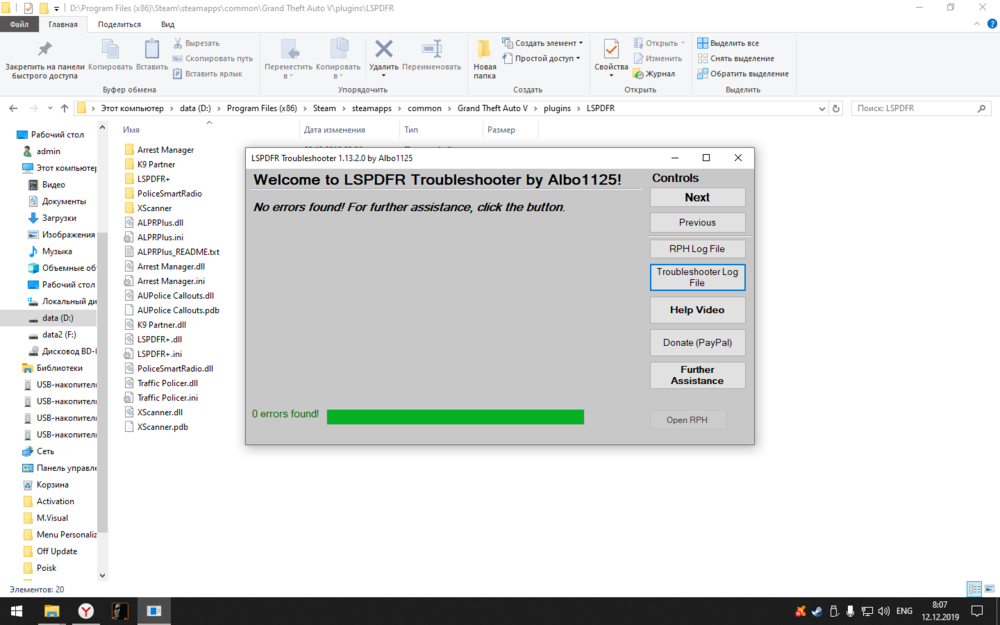Click the Pin to Quick Access icon
This screenshot has width=1000, height=625.
pos(45,48)
